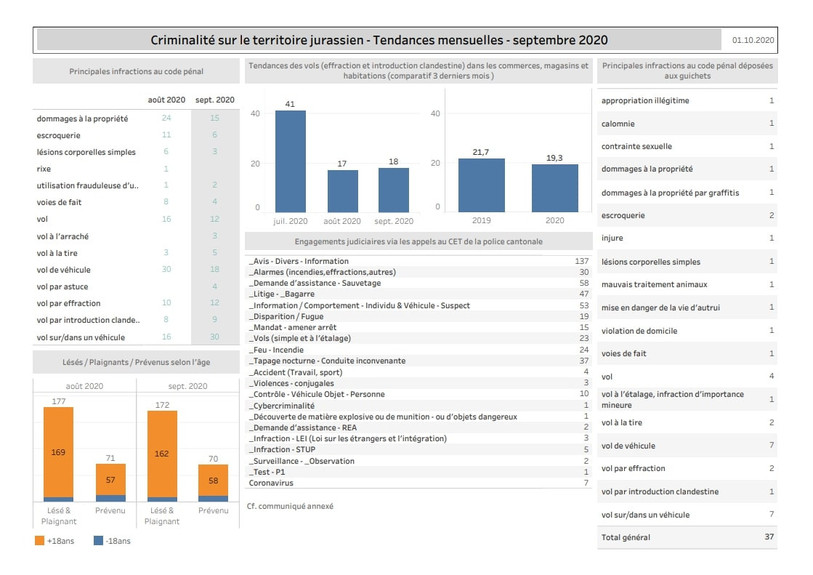The height and width of the screenshot is (575, 813).
Task: Click the 2019 average bar 21,7
Action: point(481,185)
